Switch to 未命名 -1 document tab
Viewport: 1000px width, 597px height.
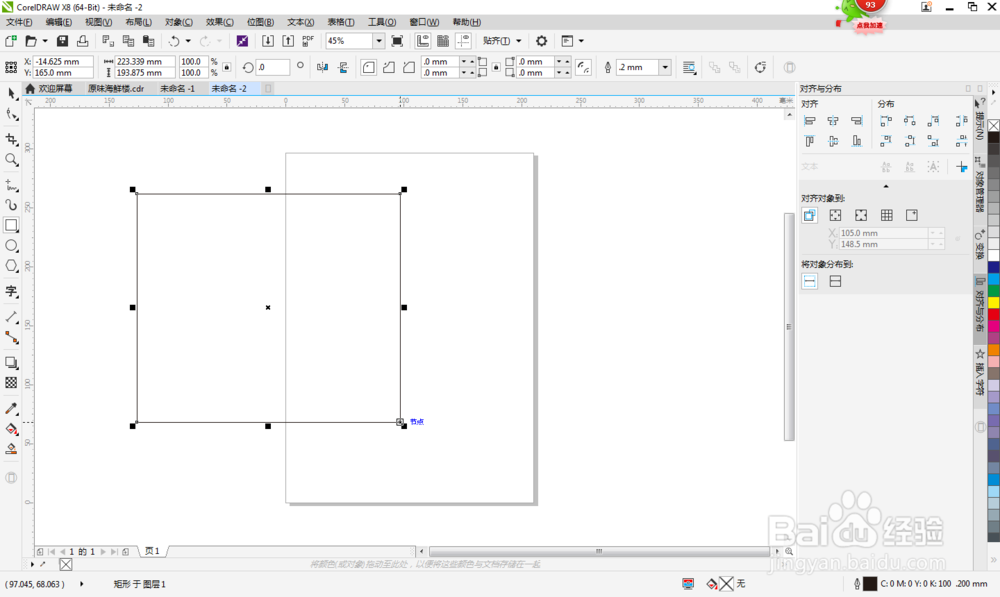click(x=177, y=89)
